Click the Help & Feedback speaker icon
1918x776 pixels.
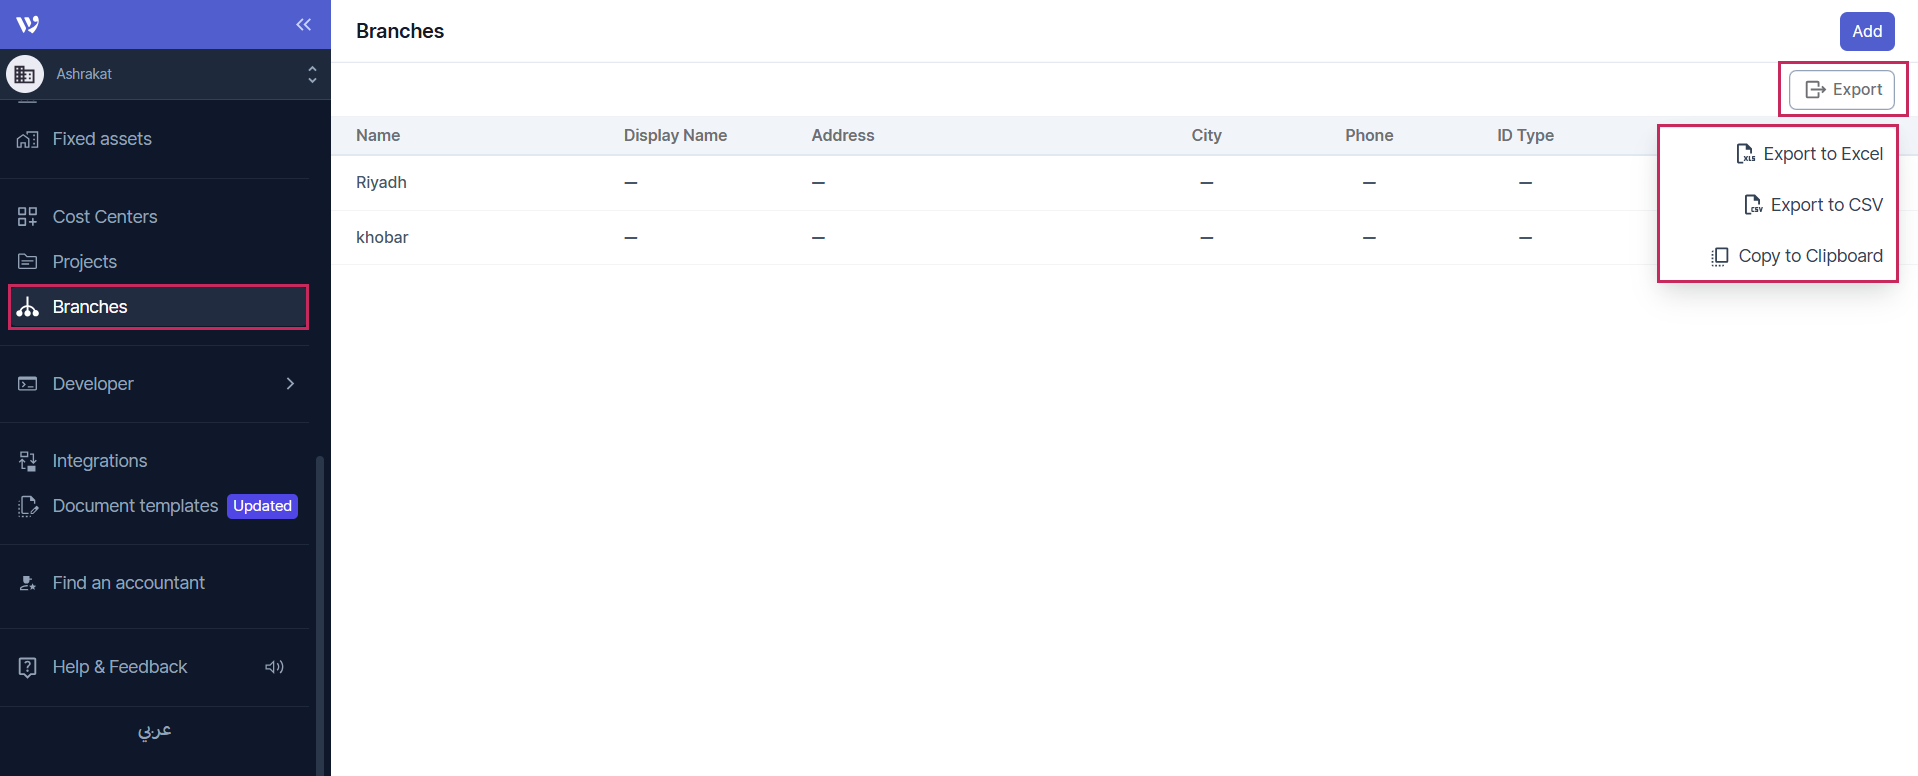coord(274,667)
